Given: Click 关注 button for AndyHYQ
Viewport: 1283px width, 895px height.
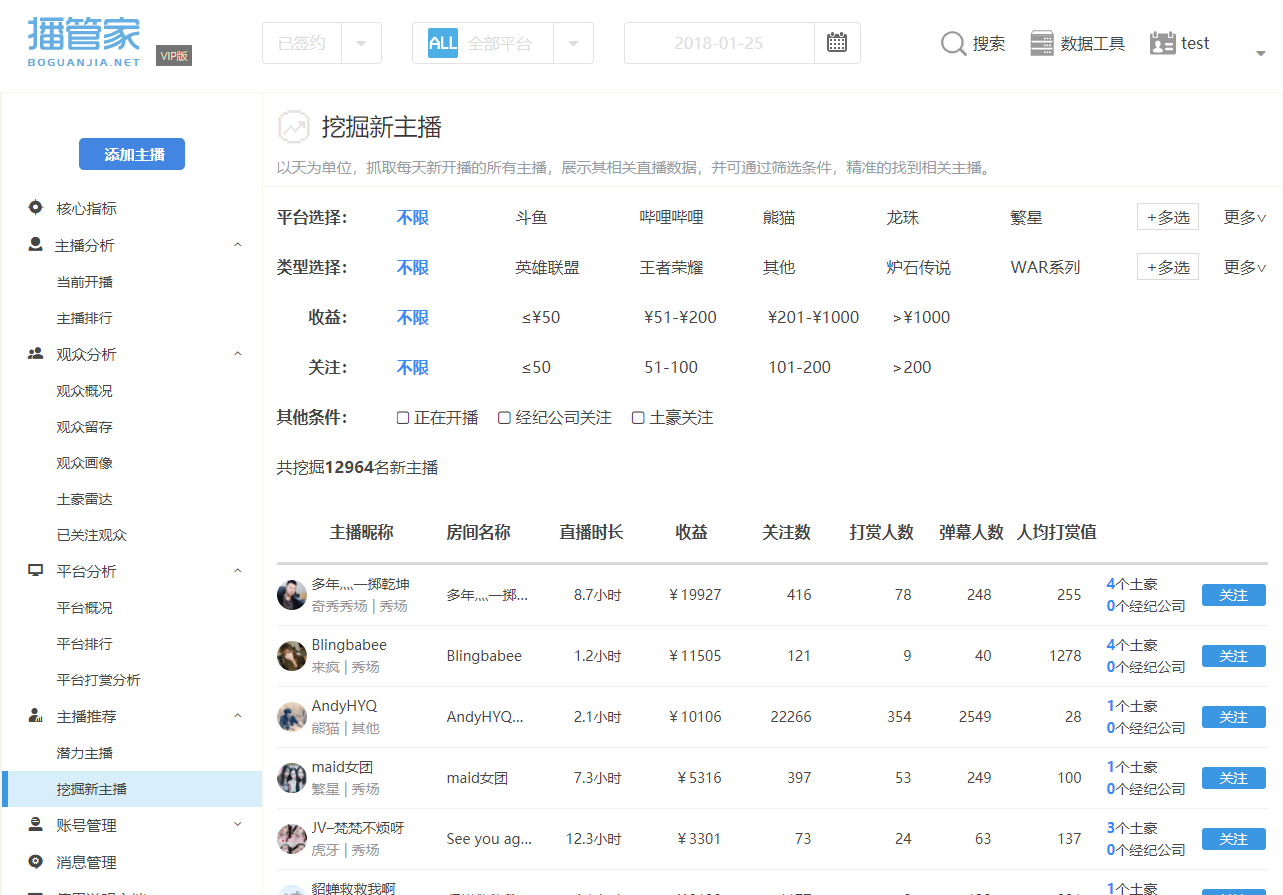Looking at the screenshot, I should [x=1234, y=717].
